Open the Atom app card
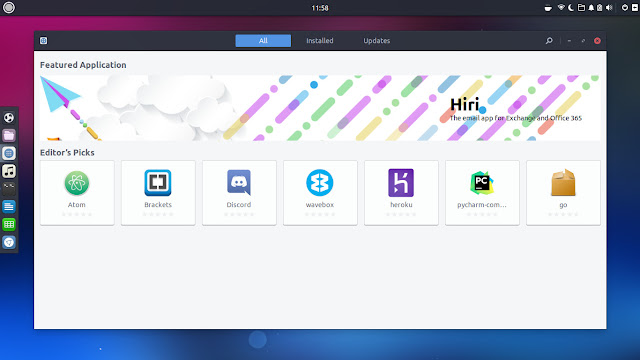This screenshot has width=640, height=360. (x=77, y=193)
